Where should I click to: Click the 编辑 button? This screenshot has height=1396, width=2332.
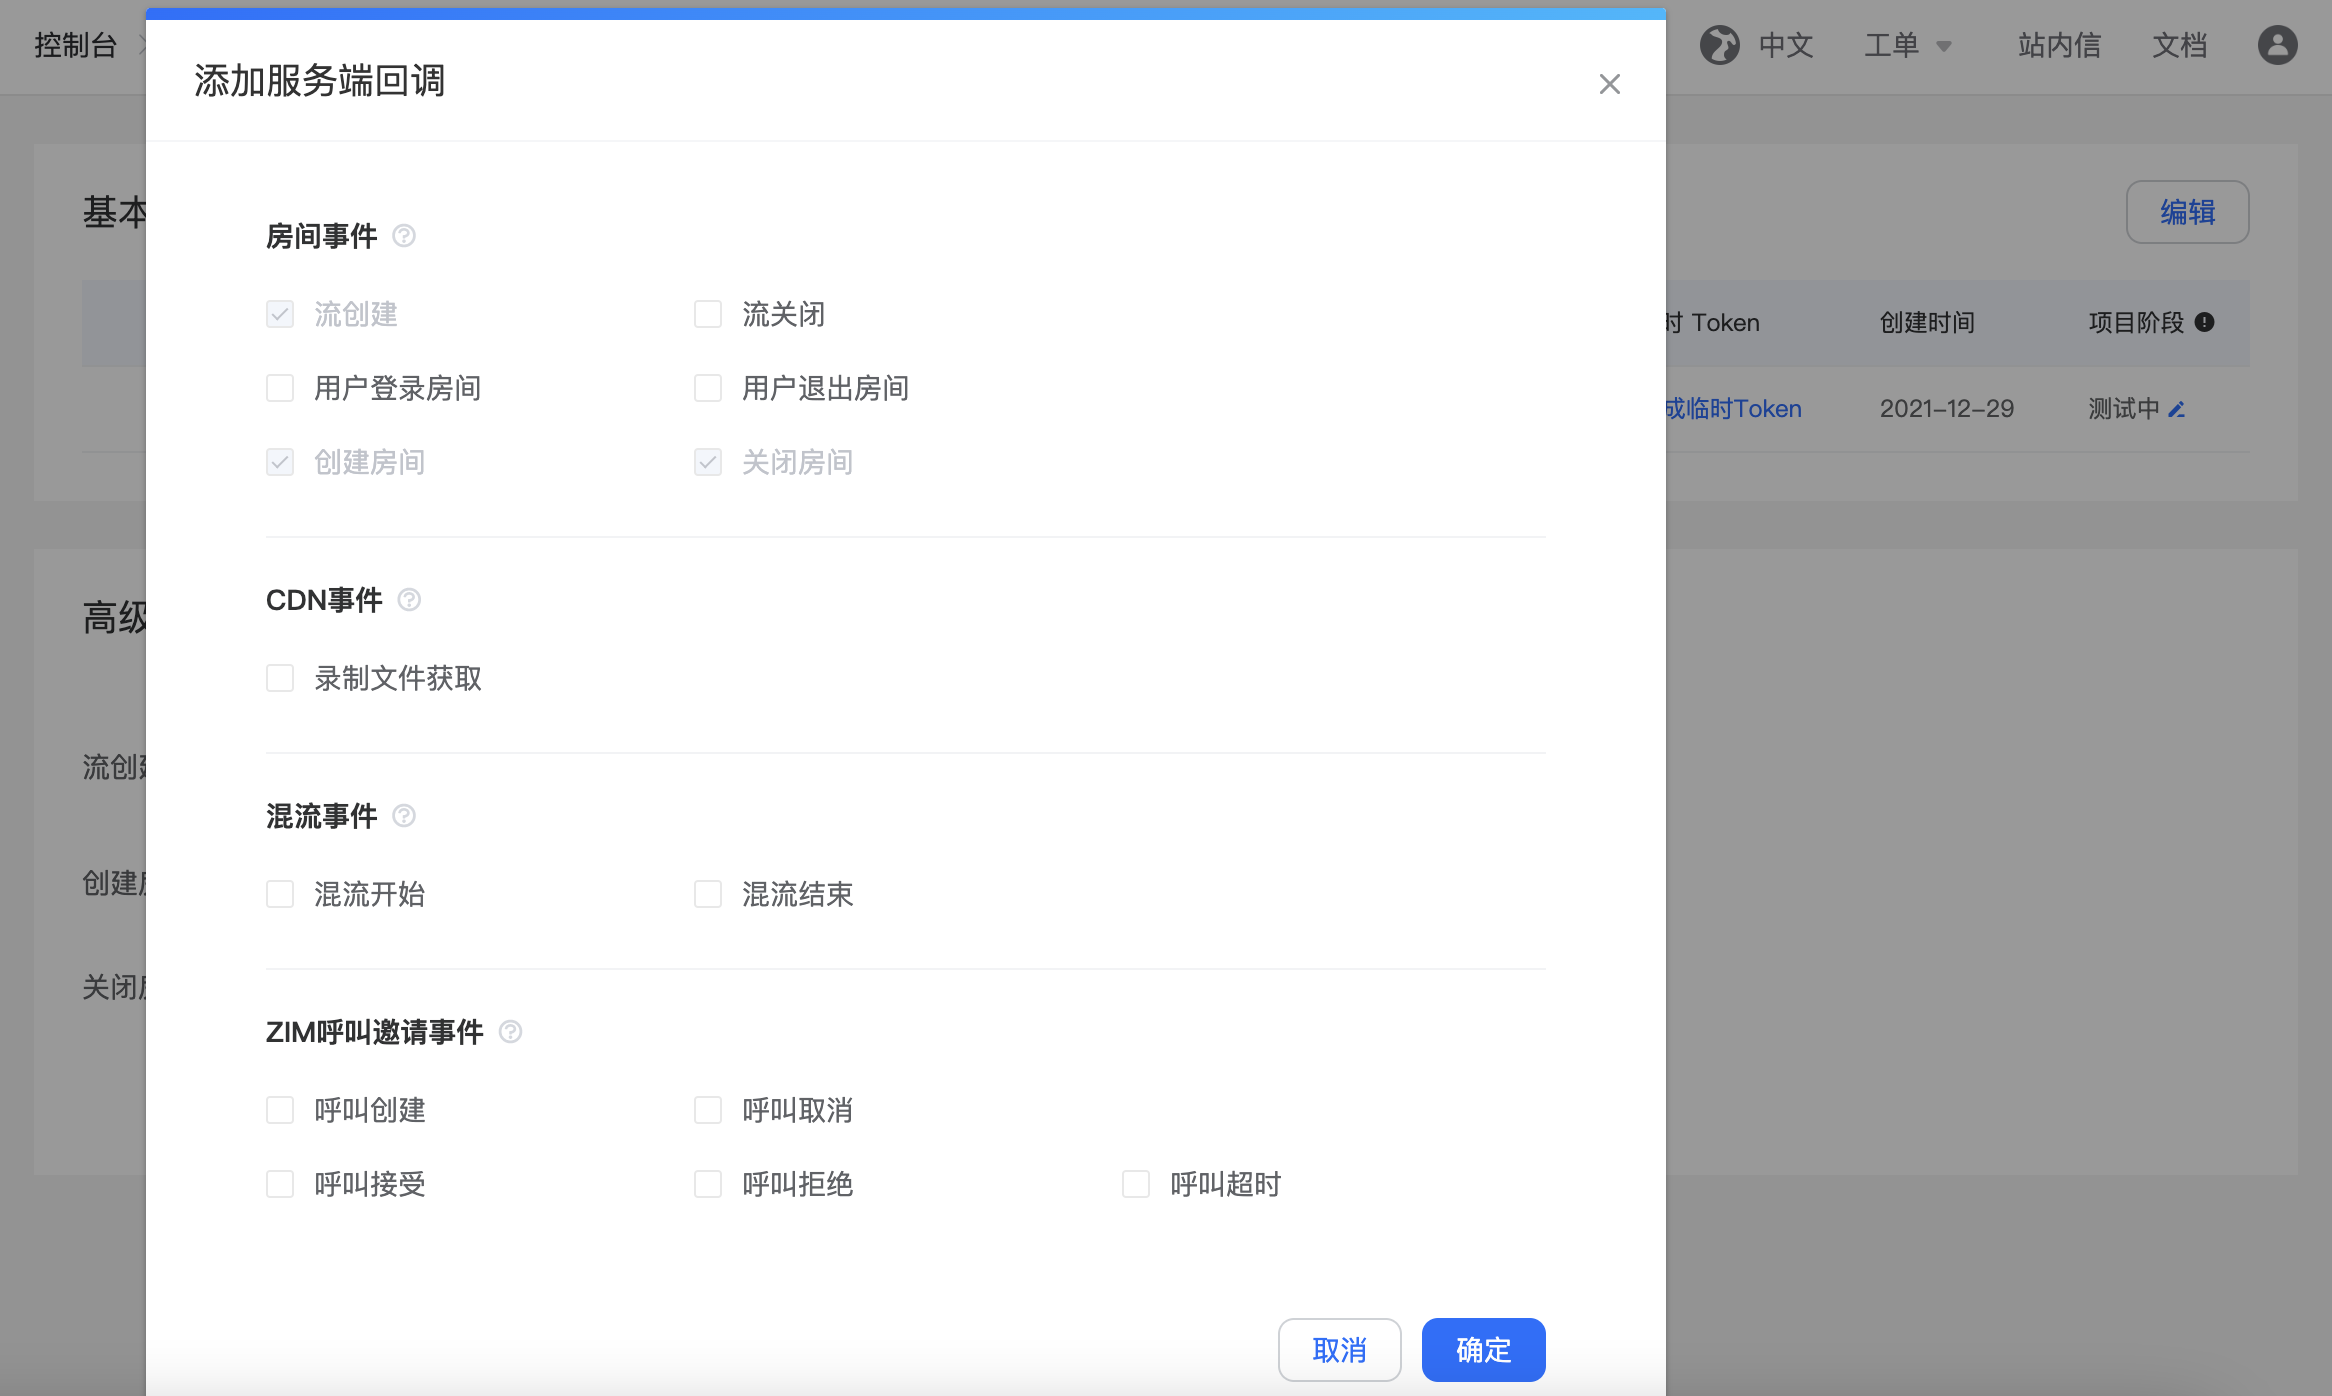[x=2187, y=212]
